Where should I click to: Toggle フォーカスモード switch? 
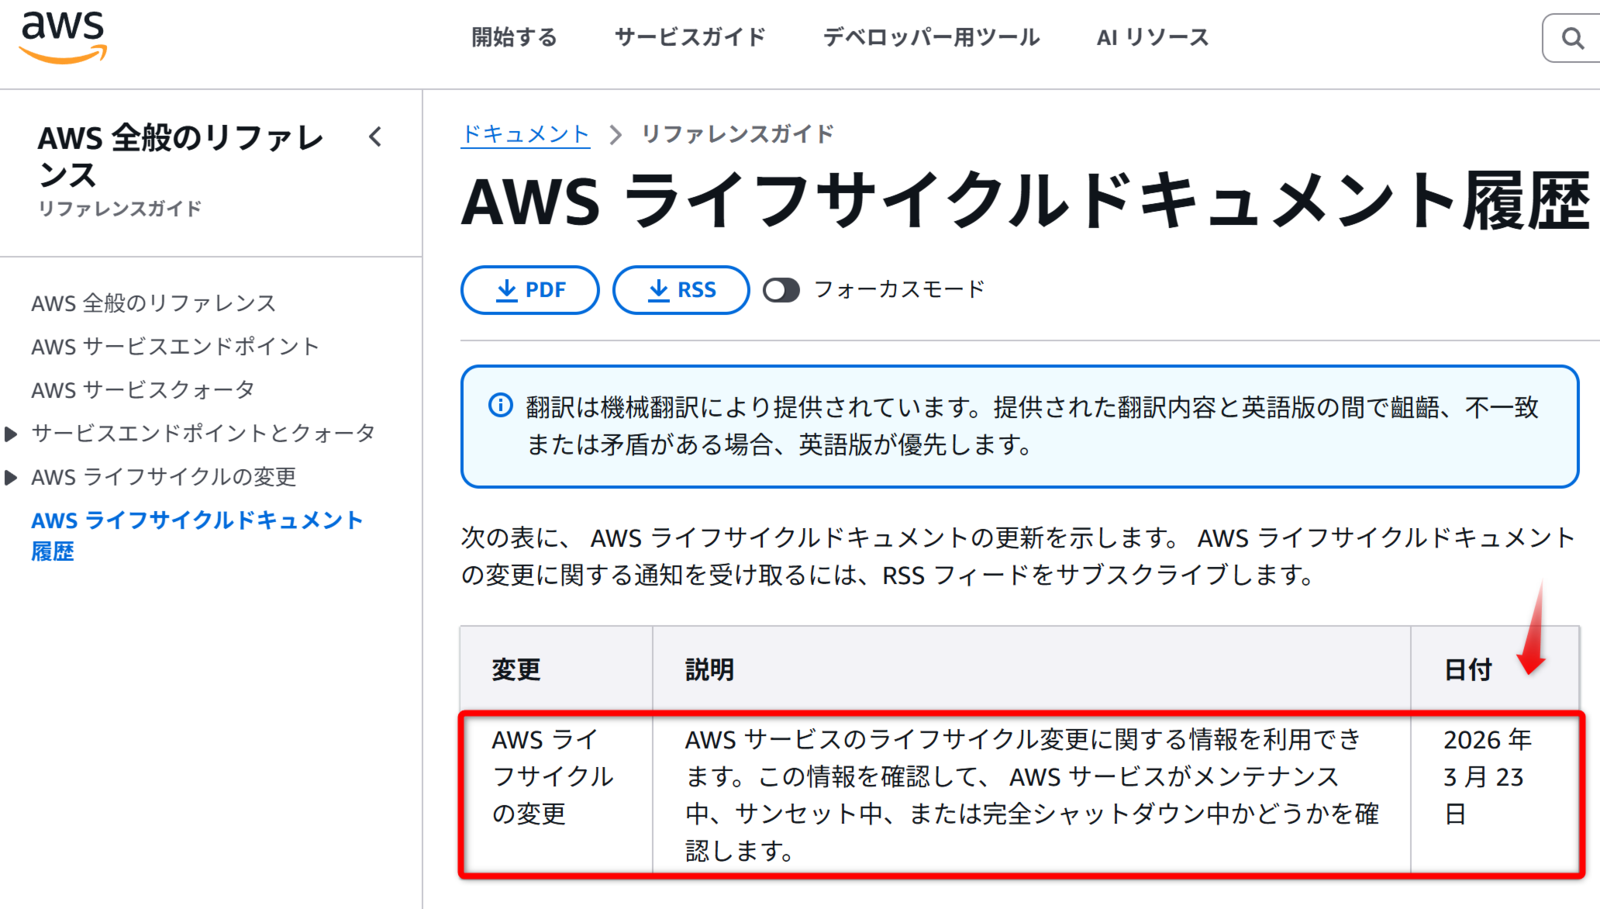point(781,290)
